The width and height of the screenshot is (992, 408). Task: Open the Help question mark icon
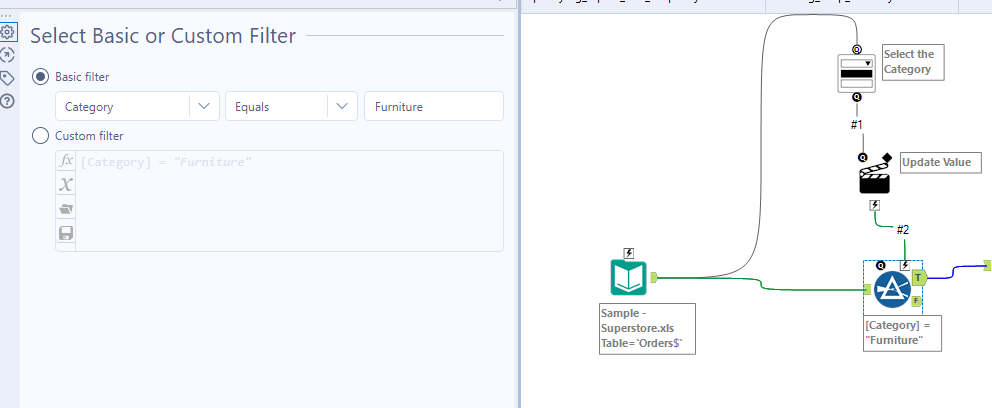[8, 101]
